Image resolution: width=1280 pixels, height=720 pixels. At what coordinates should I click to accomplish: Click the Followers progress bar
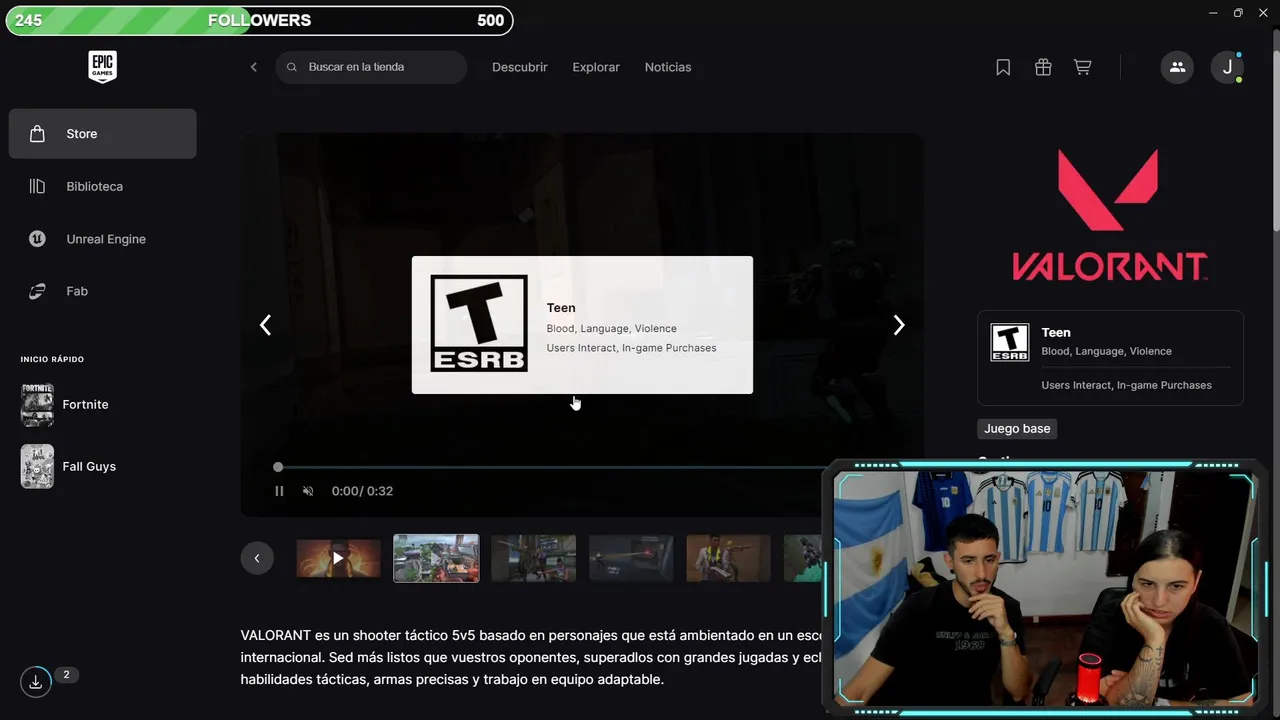click(260, 20)
